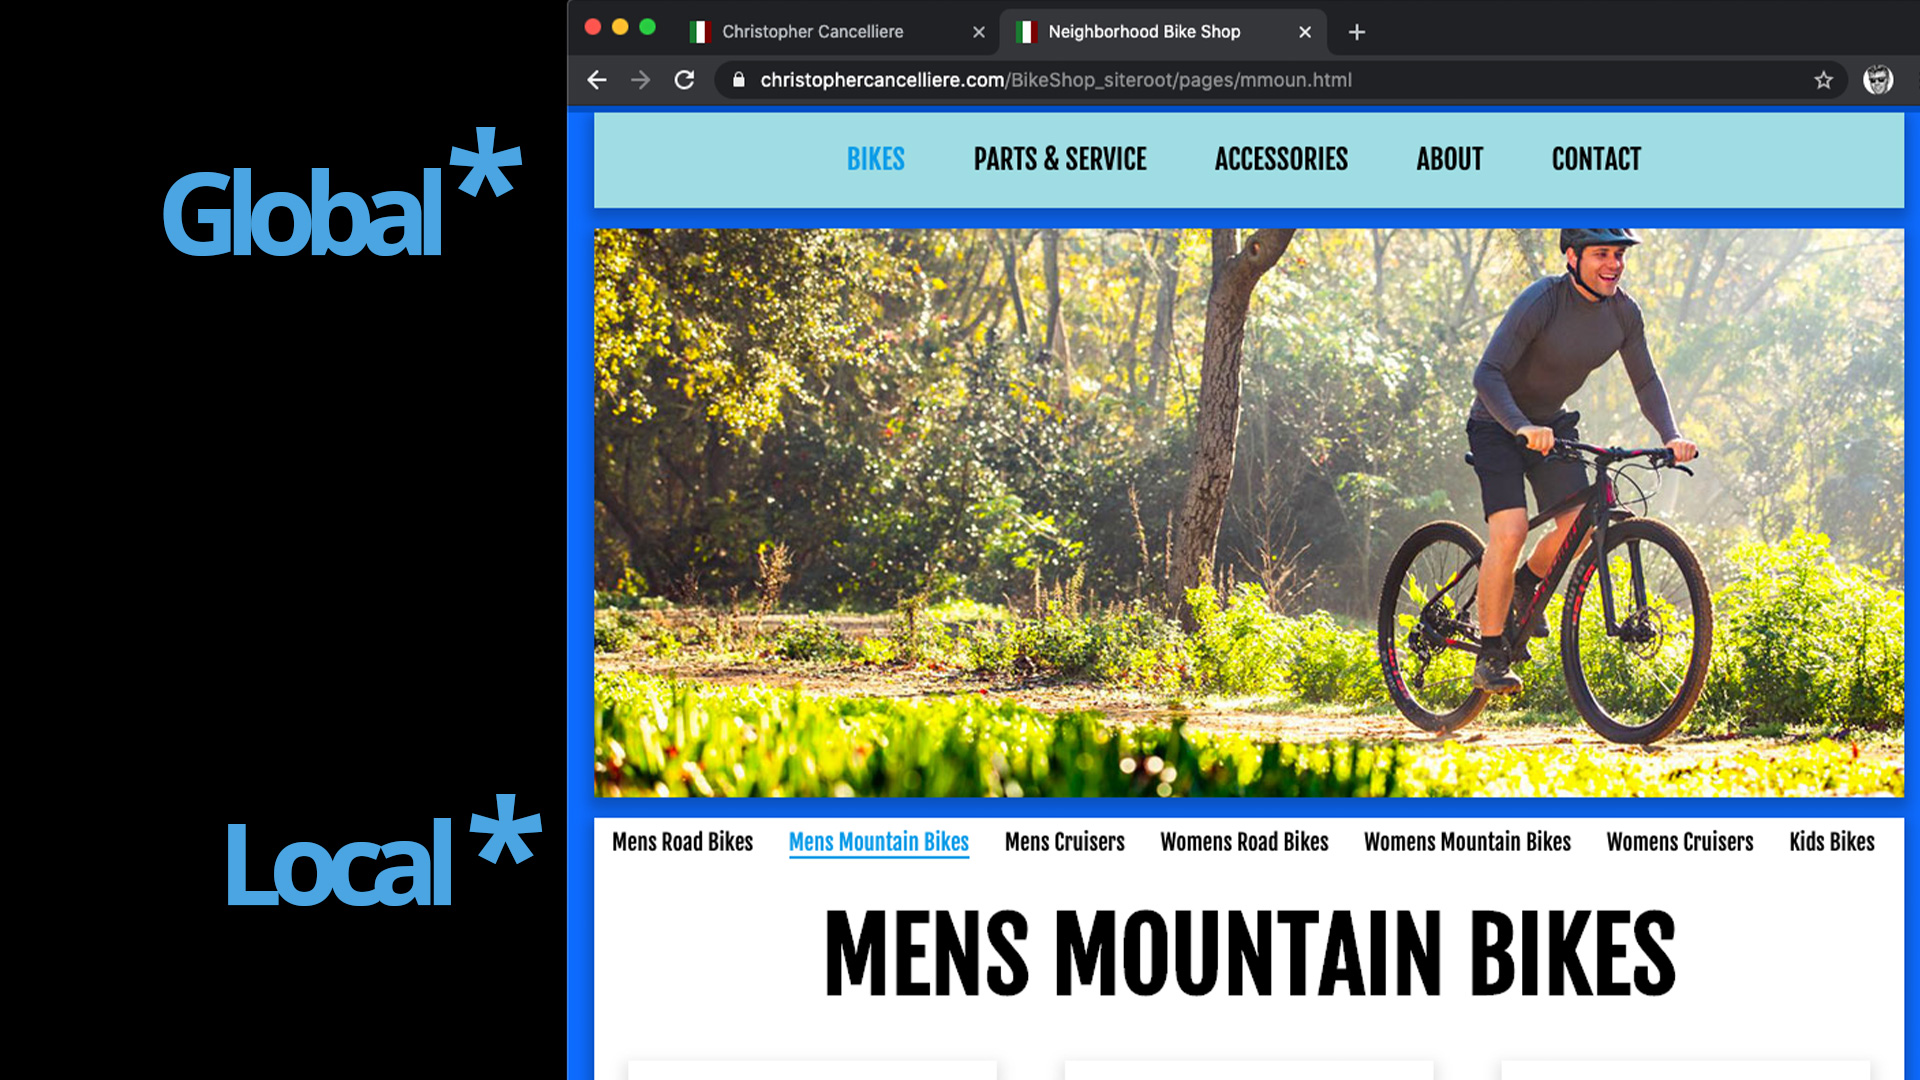The image size is (1920, 1080).
Task: Open the BIKES navigation menu item
Action: [x=874, y=158]
